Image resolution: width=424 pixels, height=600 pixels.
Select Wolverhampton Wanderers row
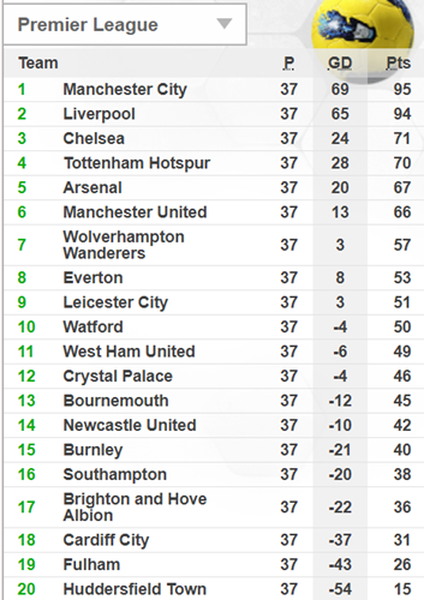click(214, 245)
